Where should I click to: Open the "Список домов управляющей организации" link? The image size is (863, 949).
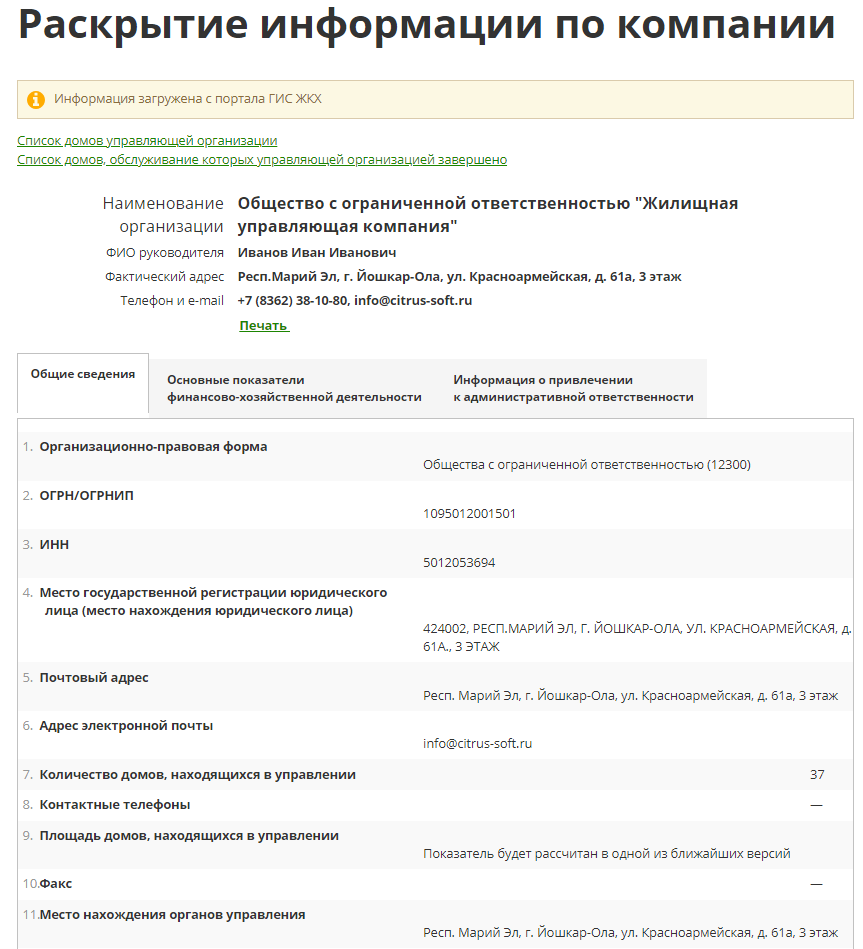pos(147,141)
